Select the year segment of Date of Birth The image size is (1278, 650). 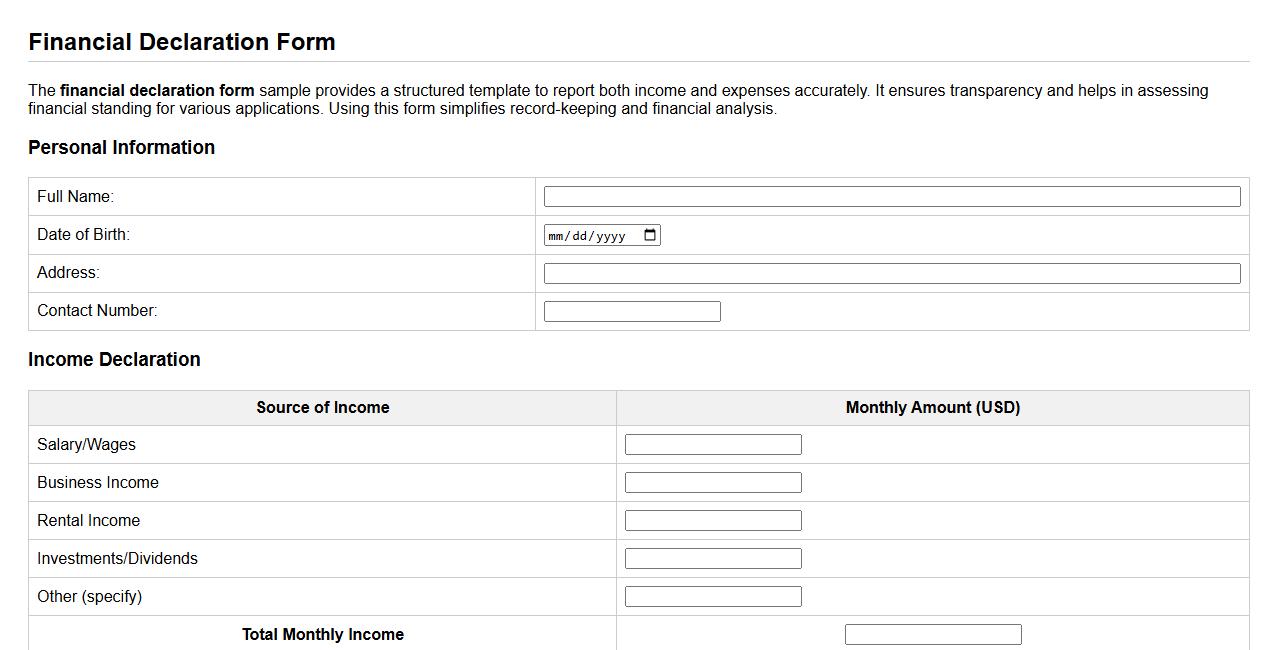click(x=612, y=235)
